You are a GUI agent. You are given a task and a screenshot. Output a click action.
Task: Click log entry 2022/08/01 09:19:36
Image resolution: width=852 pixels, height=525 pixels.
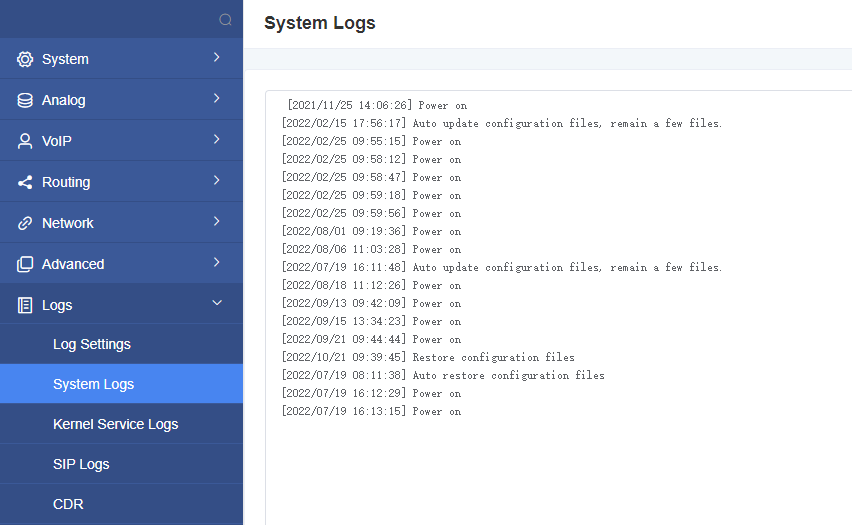[x=371, y=231]
